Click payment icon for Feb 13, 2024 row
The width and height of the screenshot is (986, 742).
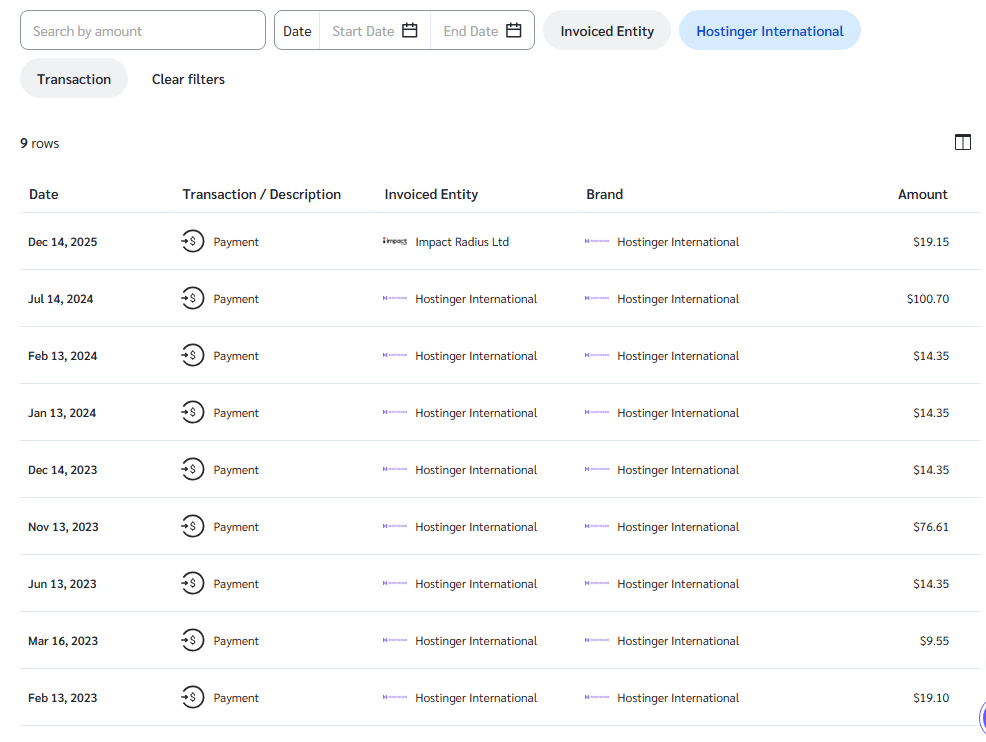pos(192,355)
